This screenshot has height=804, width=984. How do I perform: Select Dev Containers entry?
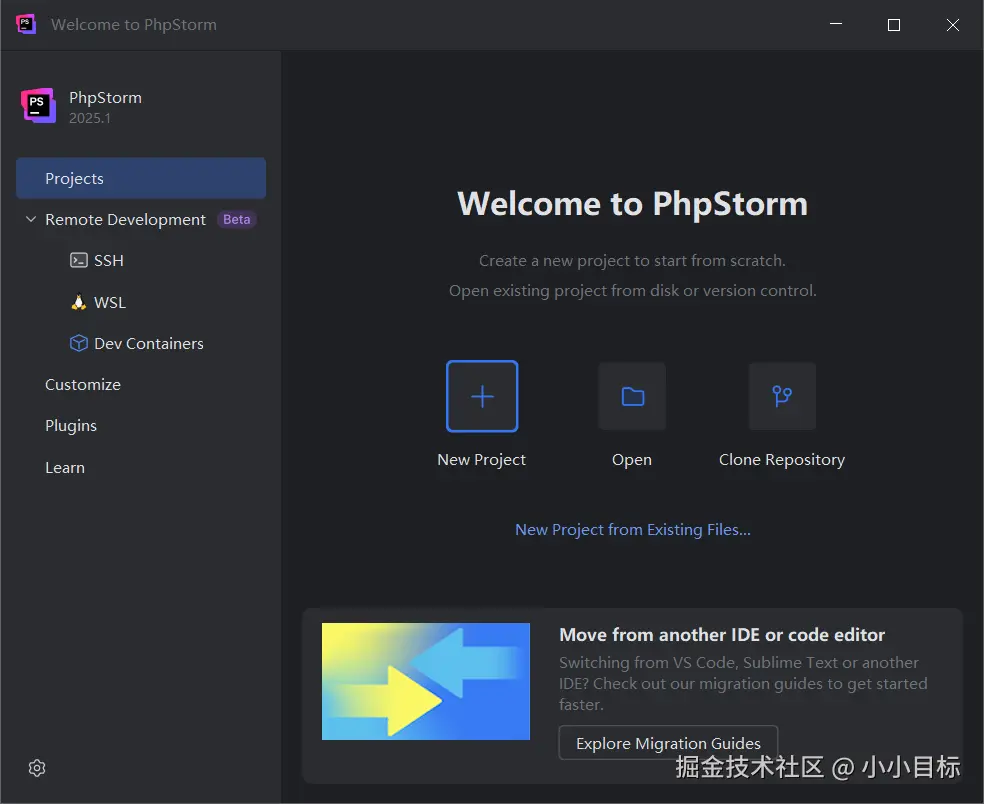tap(149, 343)
